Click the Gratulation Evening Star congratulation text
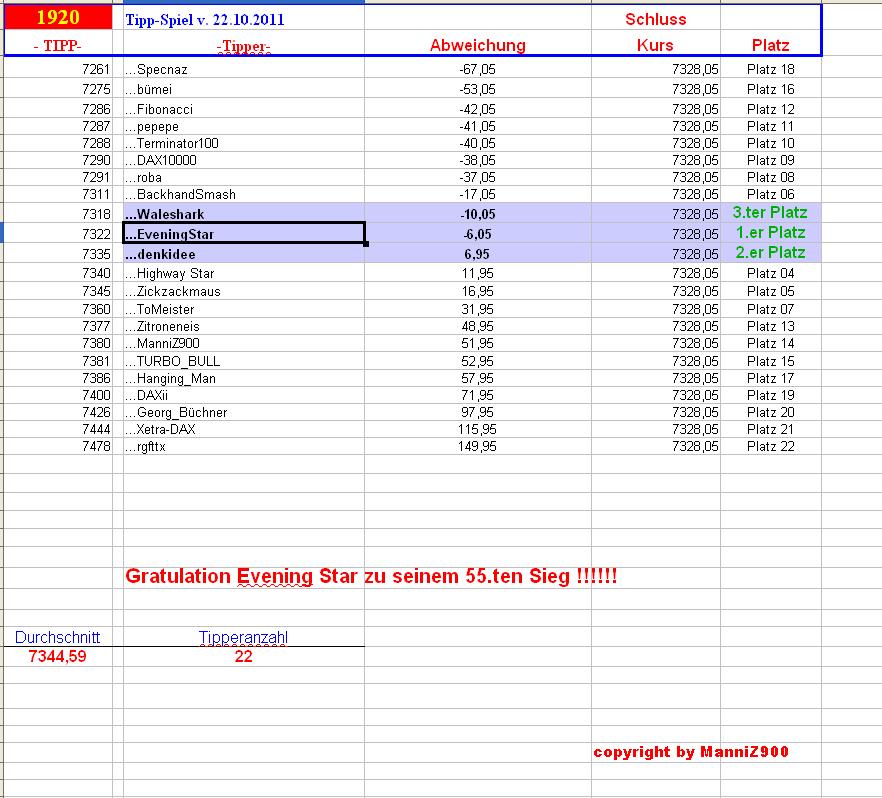The image size is (882, 798). click(375, 576)
